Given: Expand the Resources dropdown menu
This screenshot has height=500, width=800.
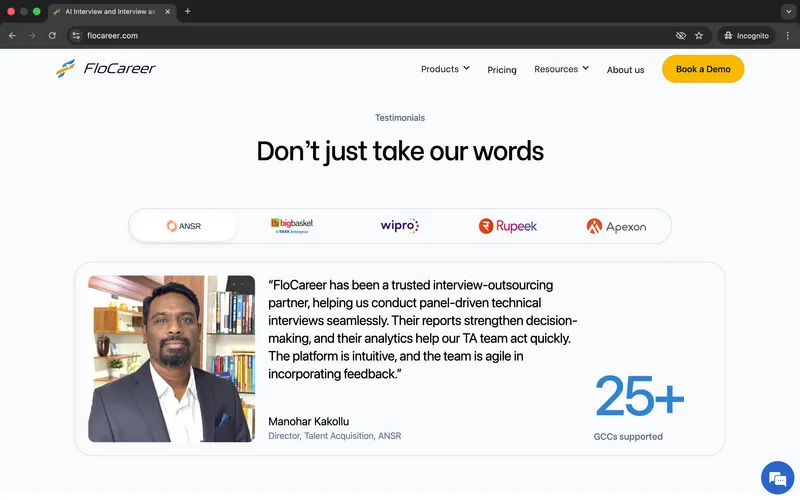Looking at the screenshot, I should coord(561,69).
